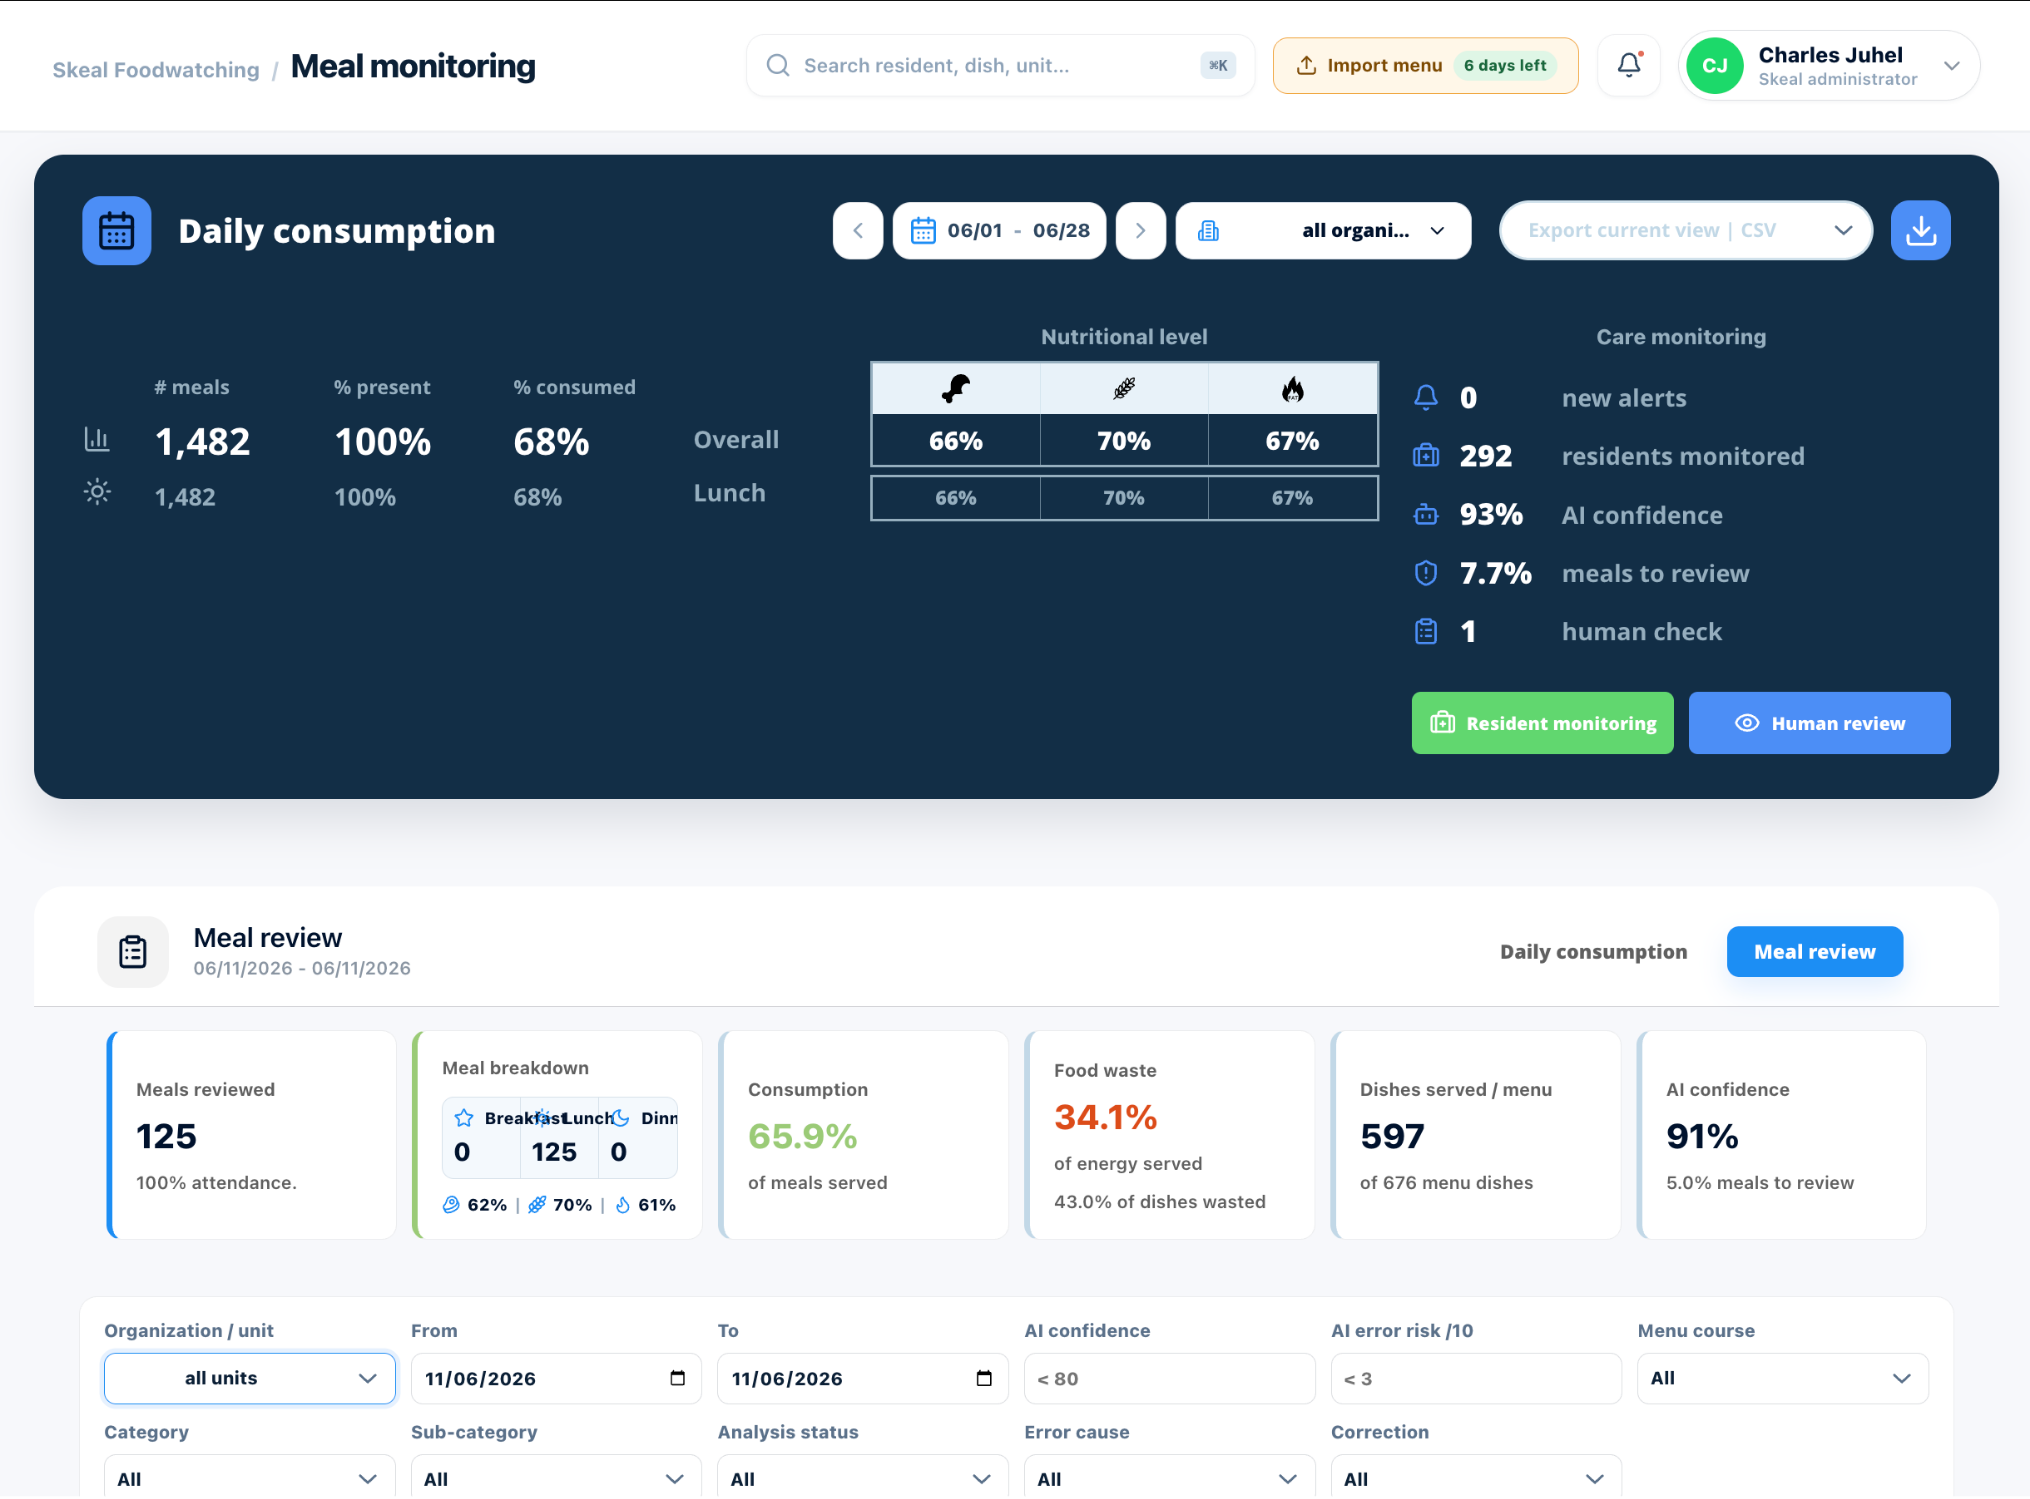Click the flame energy icon column

pyautogui.click(x=1293, y=389)
